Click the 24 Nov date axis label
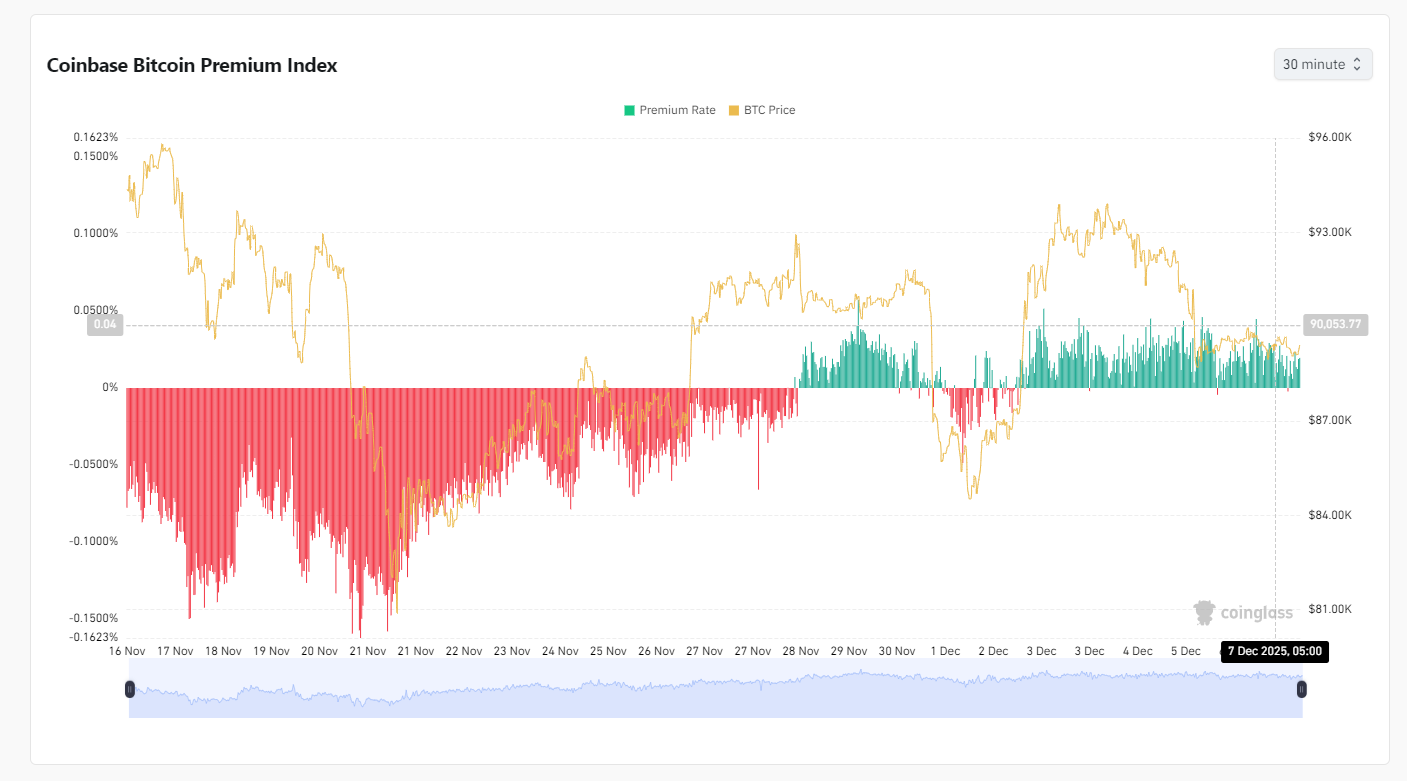 tap(560, 651)
